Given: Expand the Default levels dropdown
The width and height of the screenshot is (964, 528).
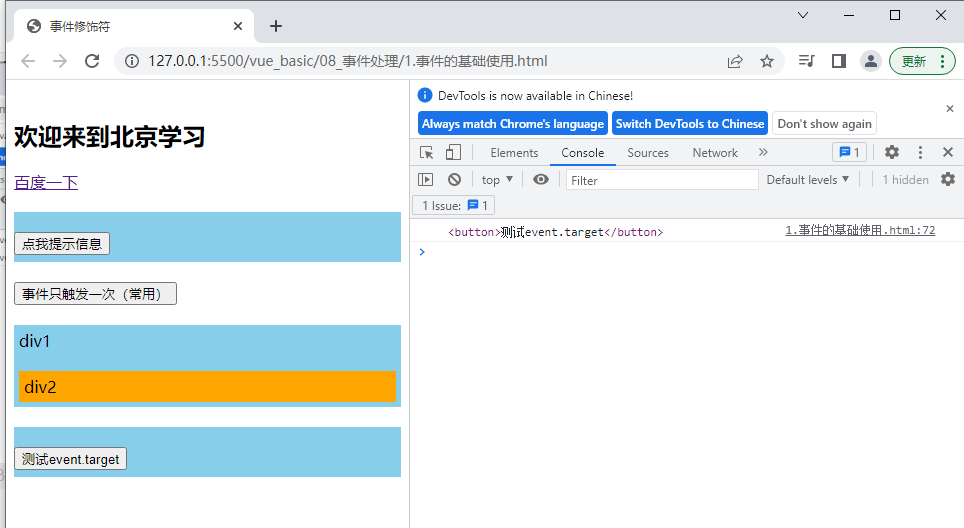Looking at the screenshot, I should [807, 180].
